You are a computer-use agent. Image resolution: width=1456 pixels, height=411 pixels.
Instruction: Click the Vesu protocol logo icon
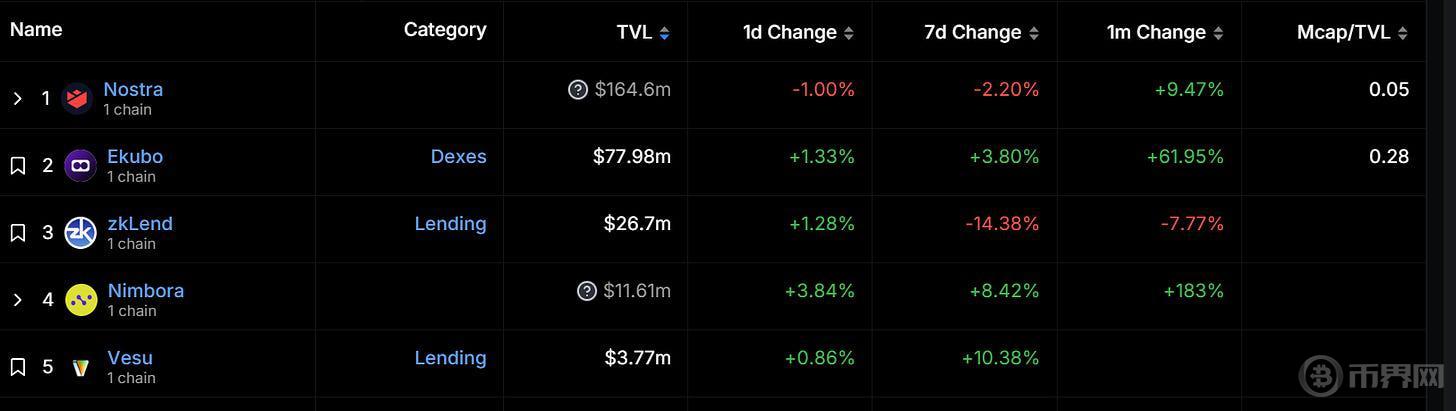(x=80, y=367)
